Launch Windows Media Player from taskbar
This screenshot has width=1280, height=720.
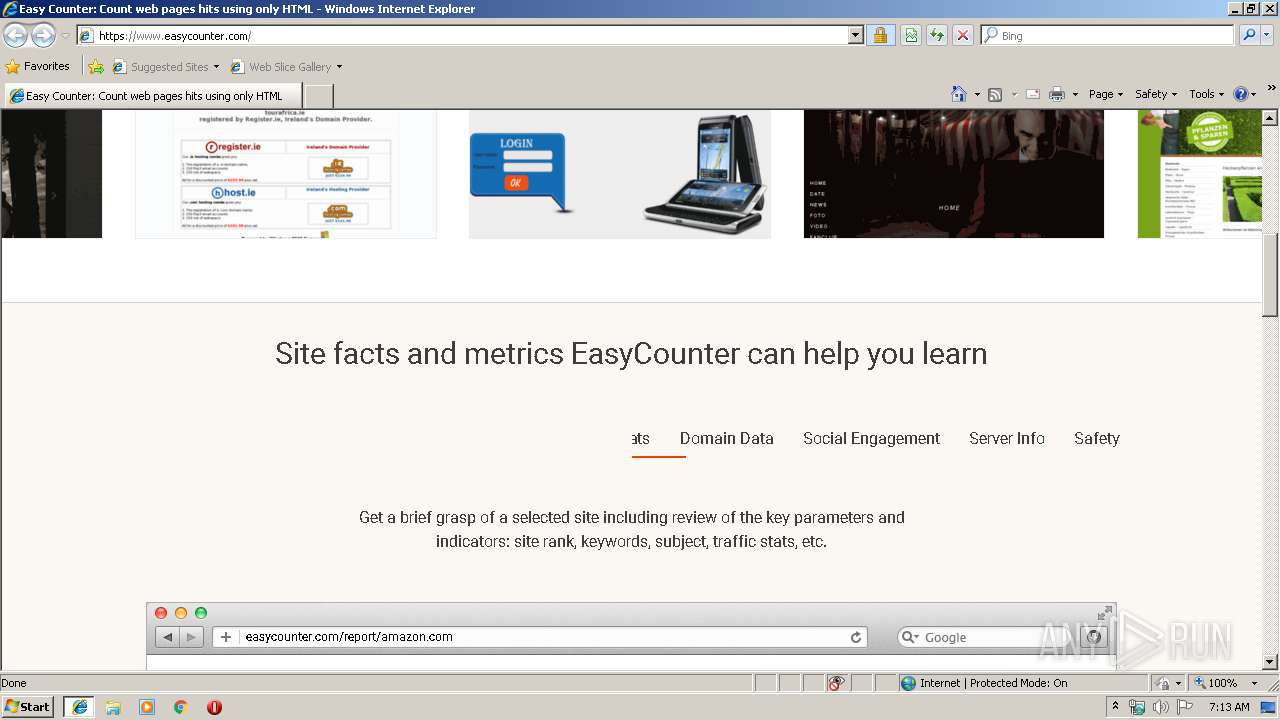[147, 707]
